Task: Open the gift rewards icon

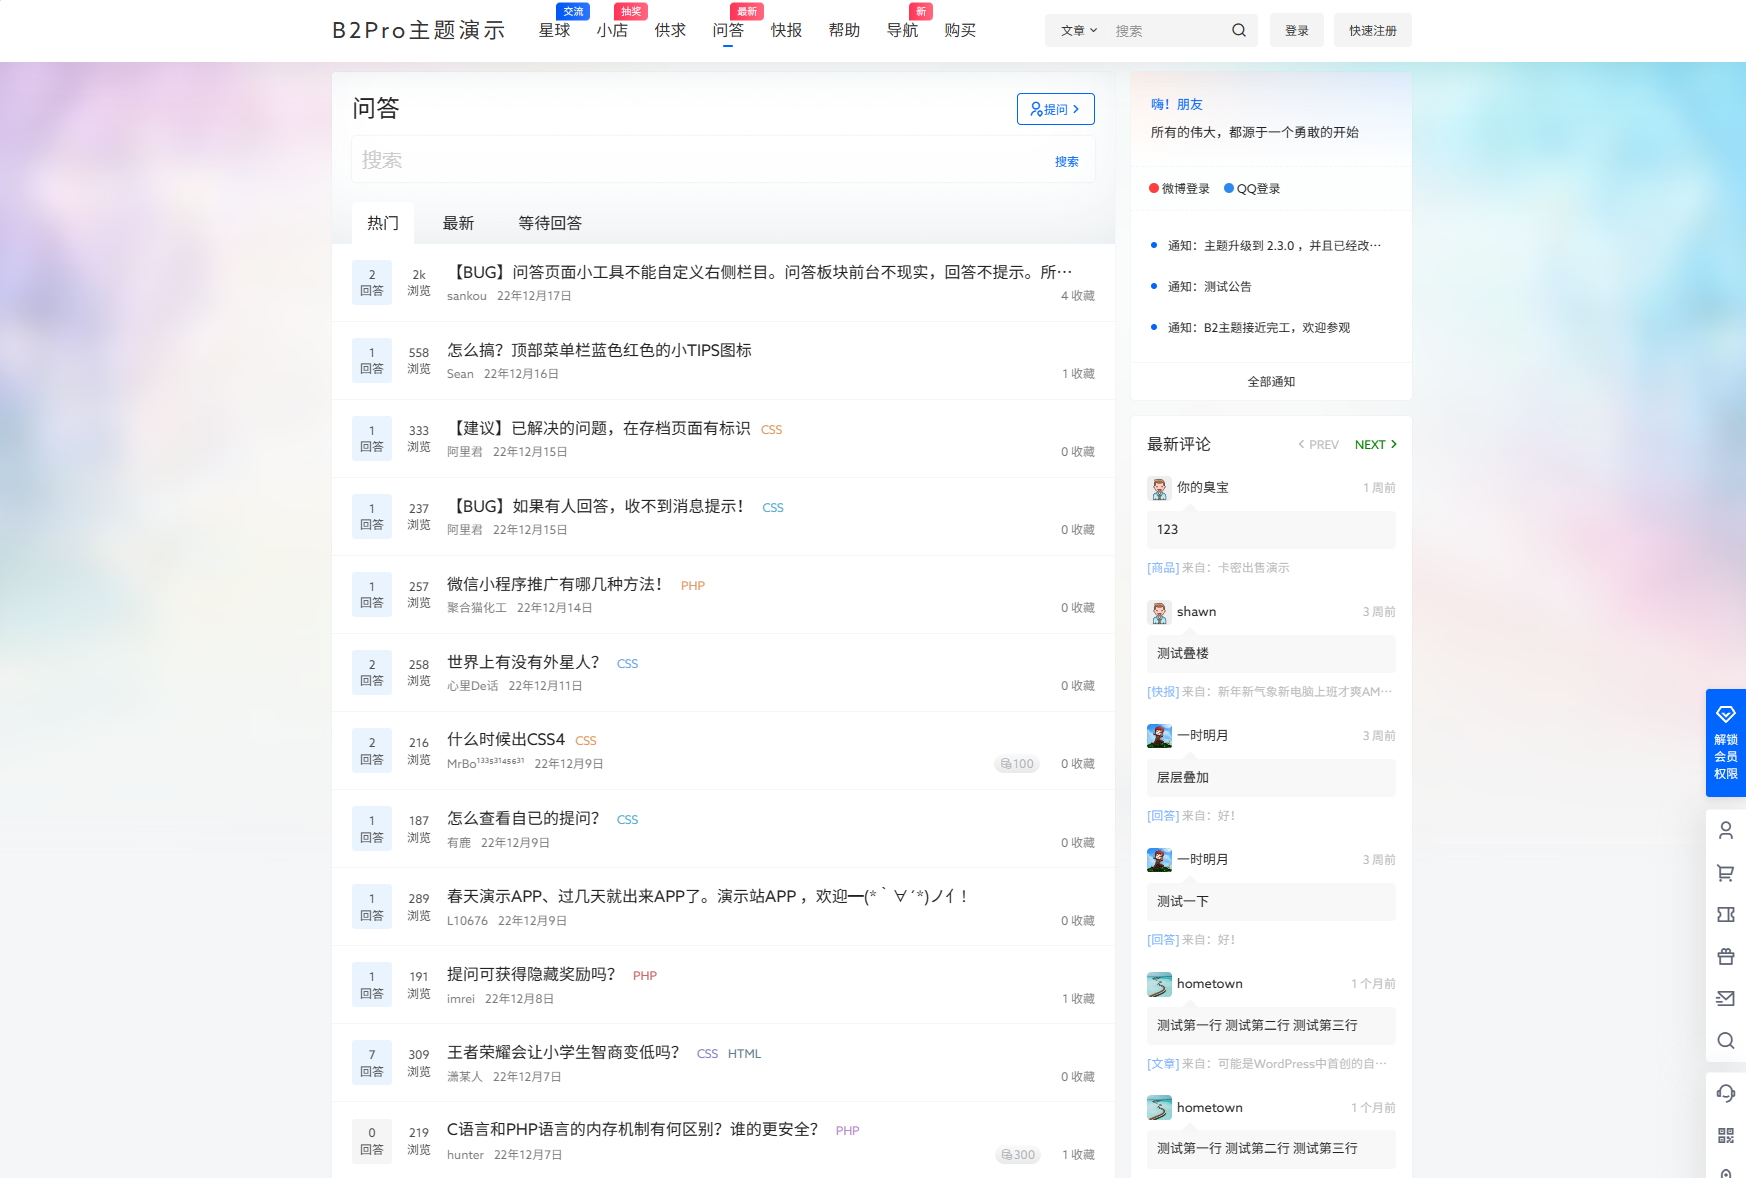Action: [x=1725, y=956]
